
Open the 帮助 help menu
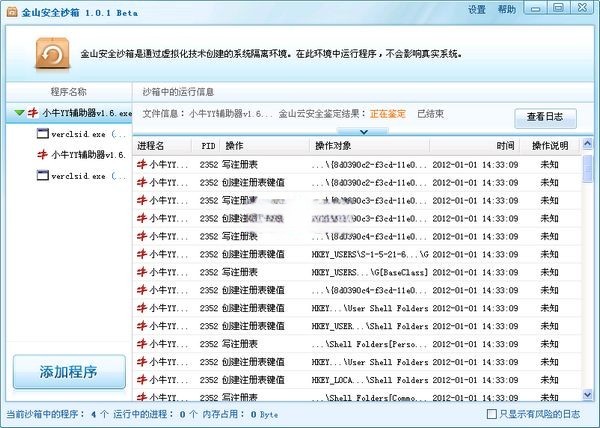coord(507,9)
